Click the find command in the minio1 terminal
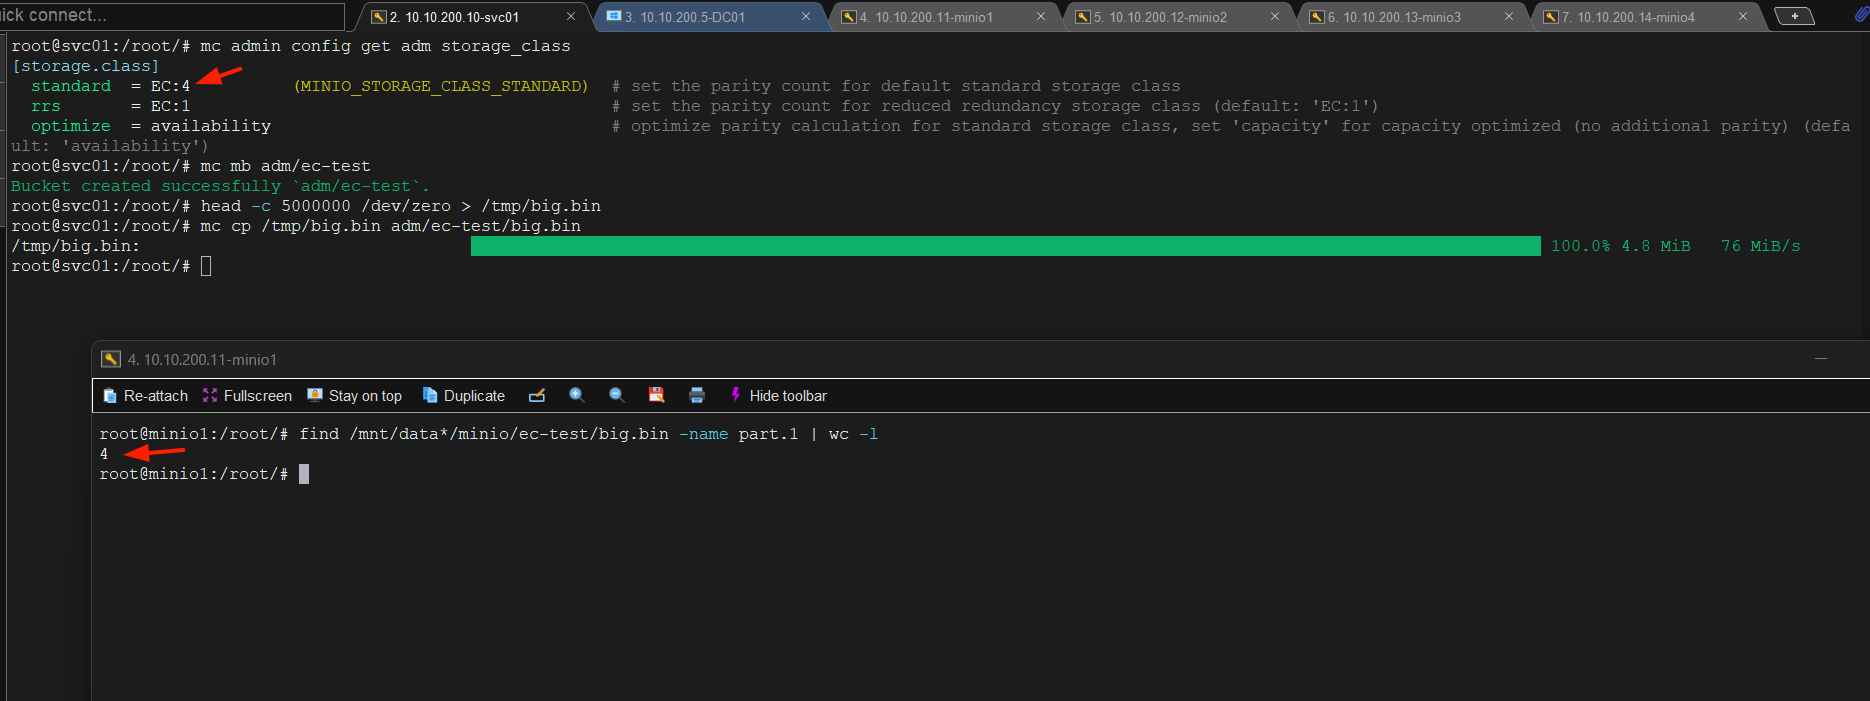1870x701 pixels. coord(589,434)
